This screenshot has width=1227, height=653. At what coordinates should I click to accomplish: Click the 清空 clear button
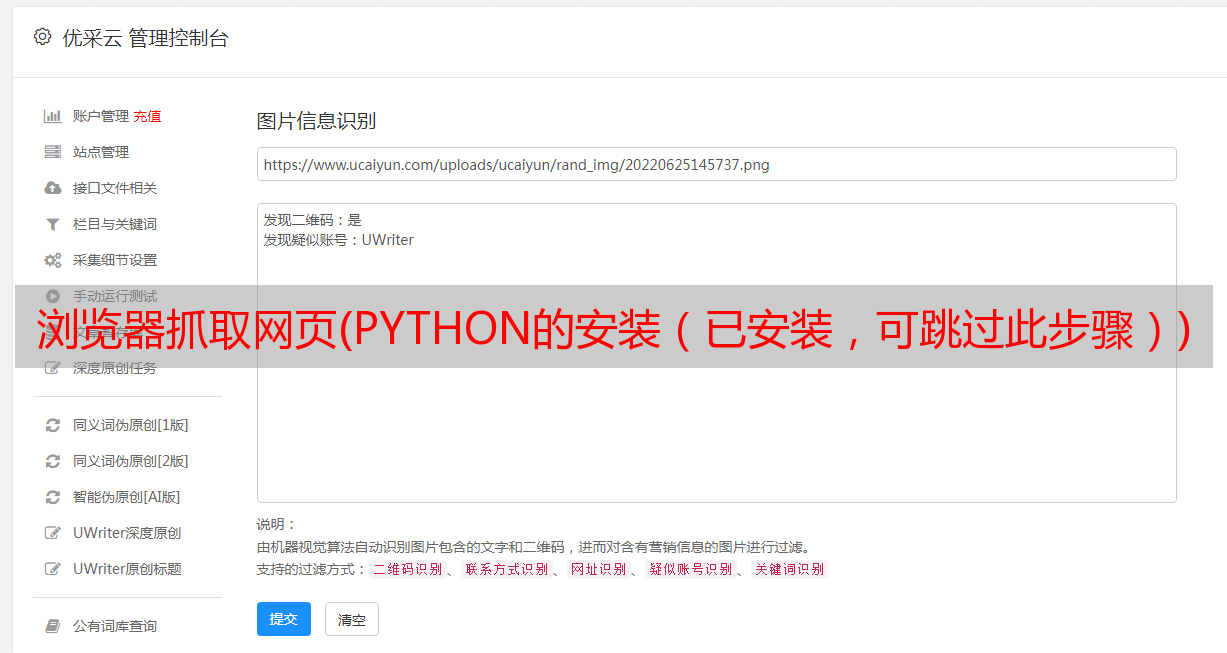(x=352, y=619)
